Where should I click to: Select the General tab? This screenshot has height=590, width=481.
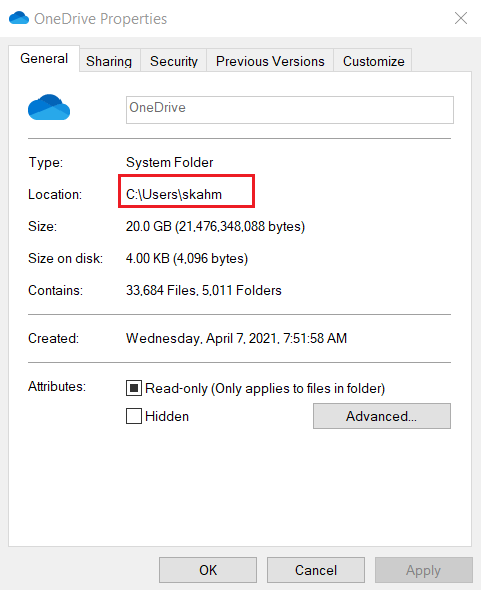(44, 59)
